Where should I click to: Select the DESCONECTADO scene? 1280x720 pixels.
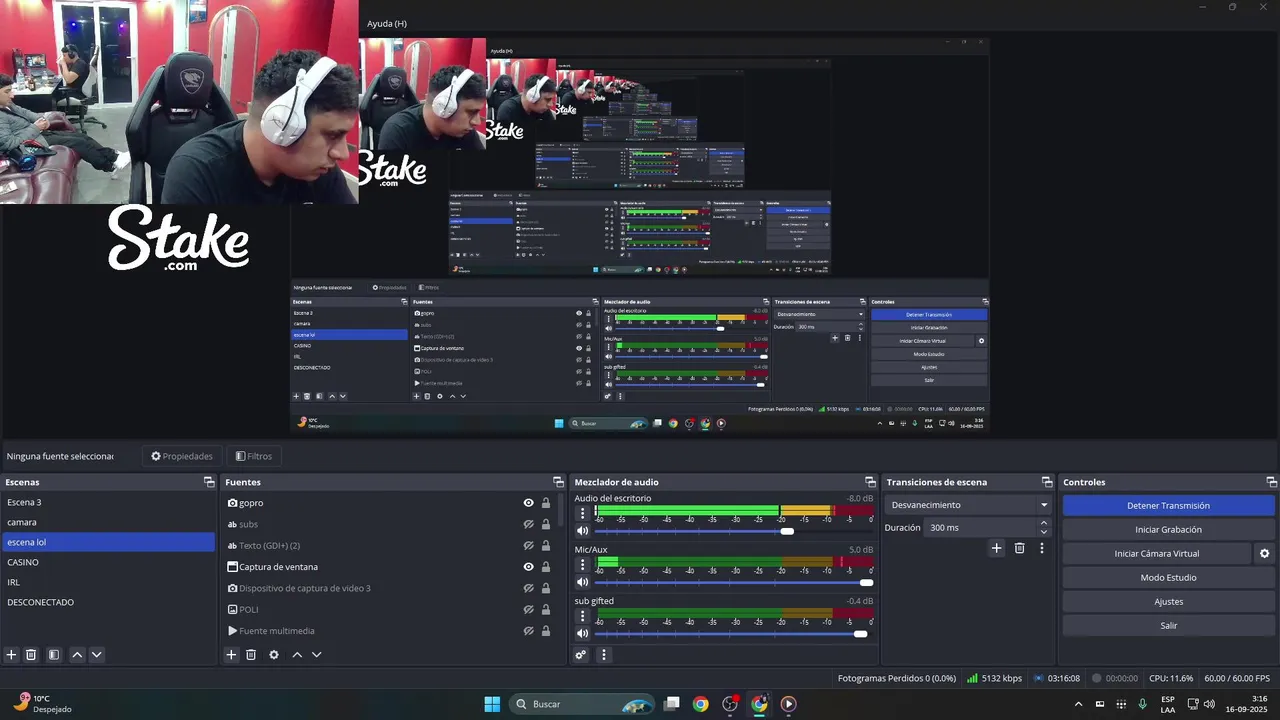click(108, 602)
